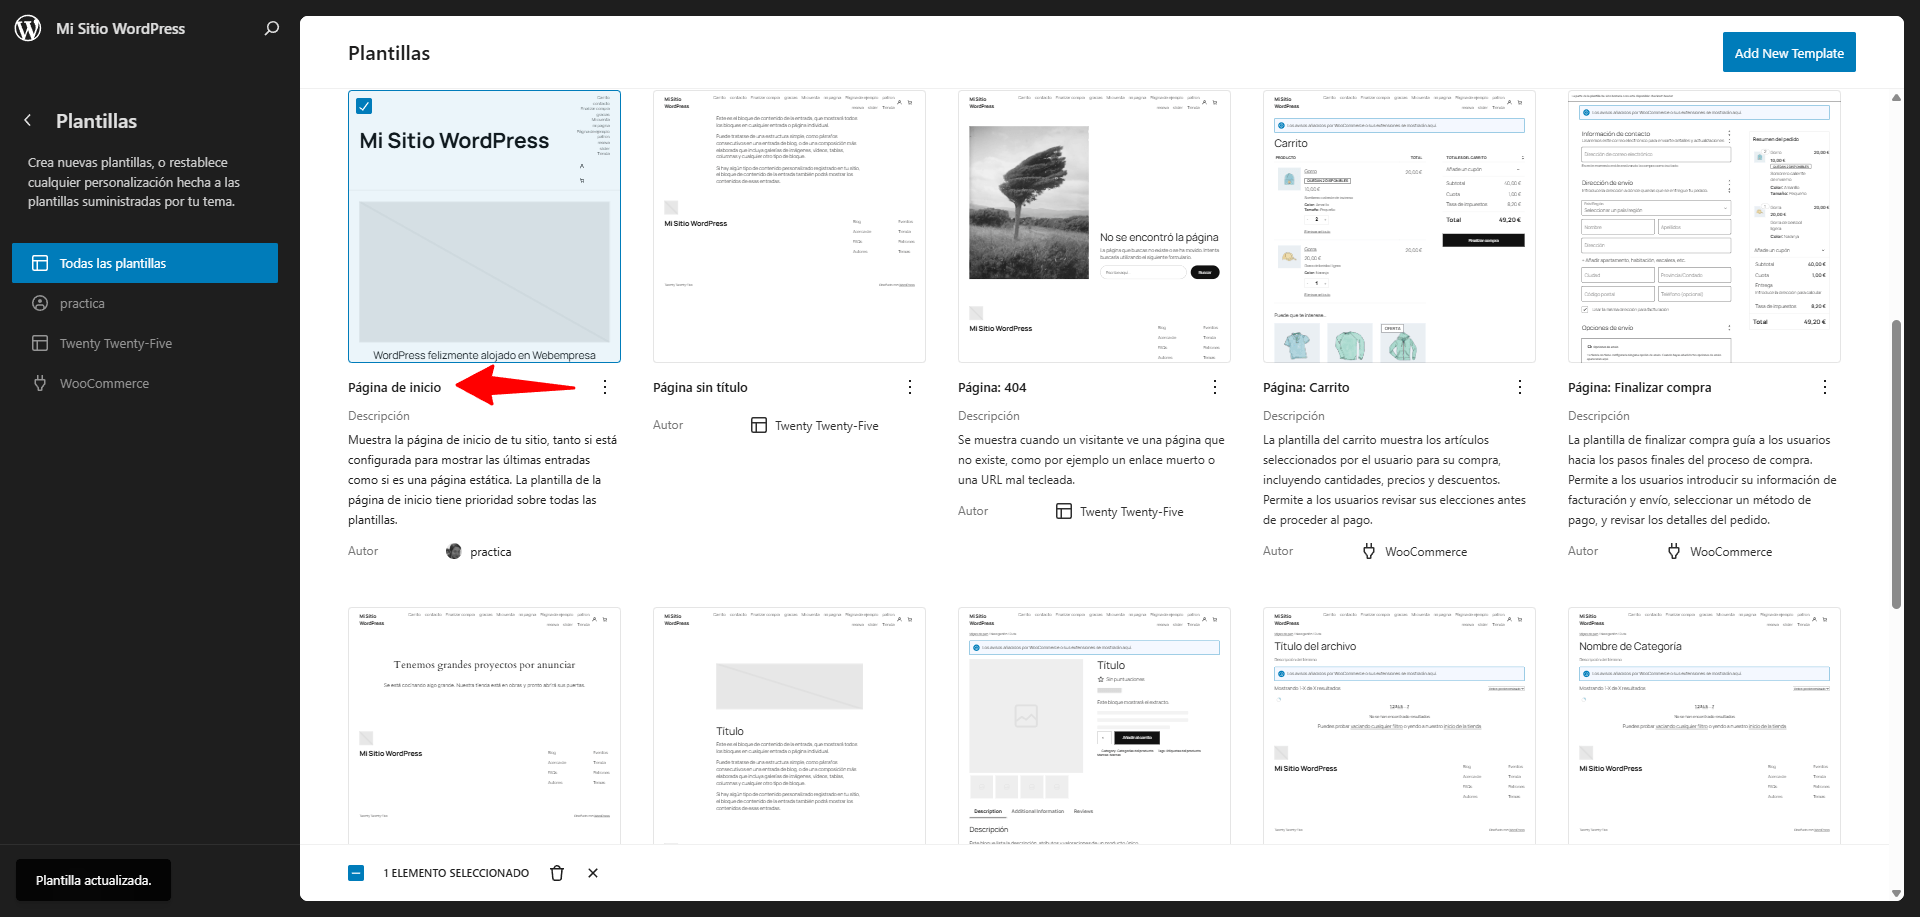The image size is (1920, 917).
Task: Click Twenty Twenty-Five author icon under Página: 404
Action: (1064, 511)
